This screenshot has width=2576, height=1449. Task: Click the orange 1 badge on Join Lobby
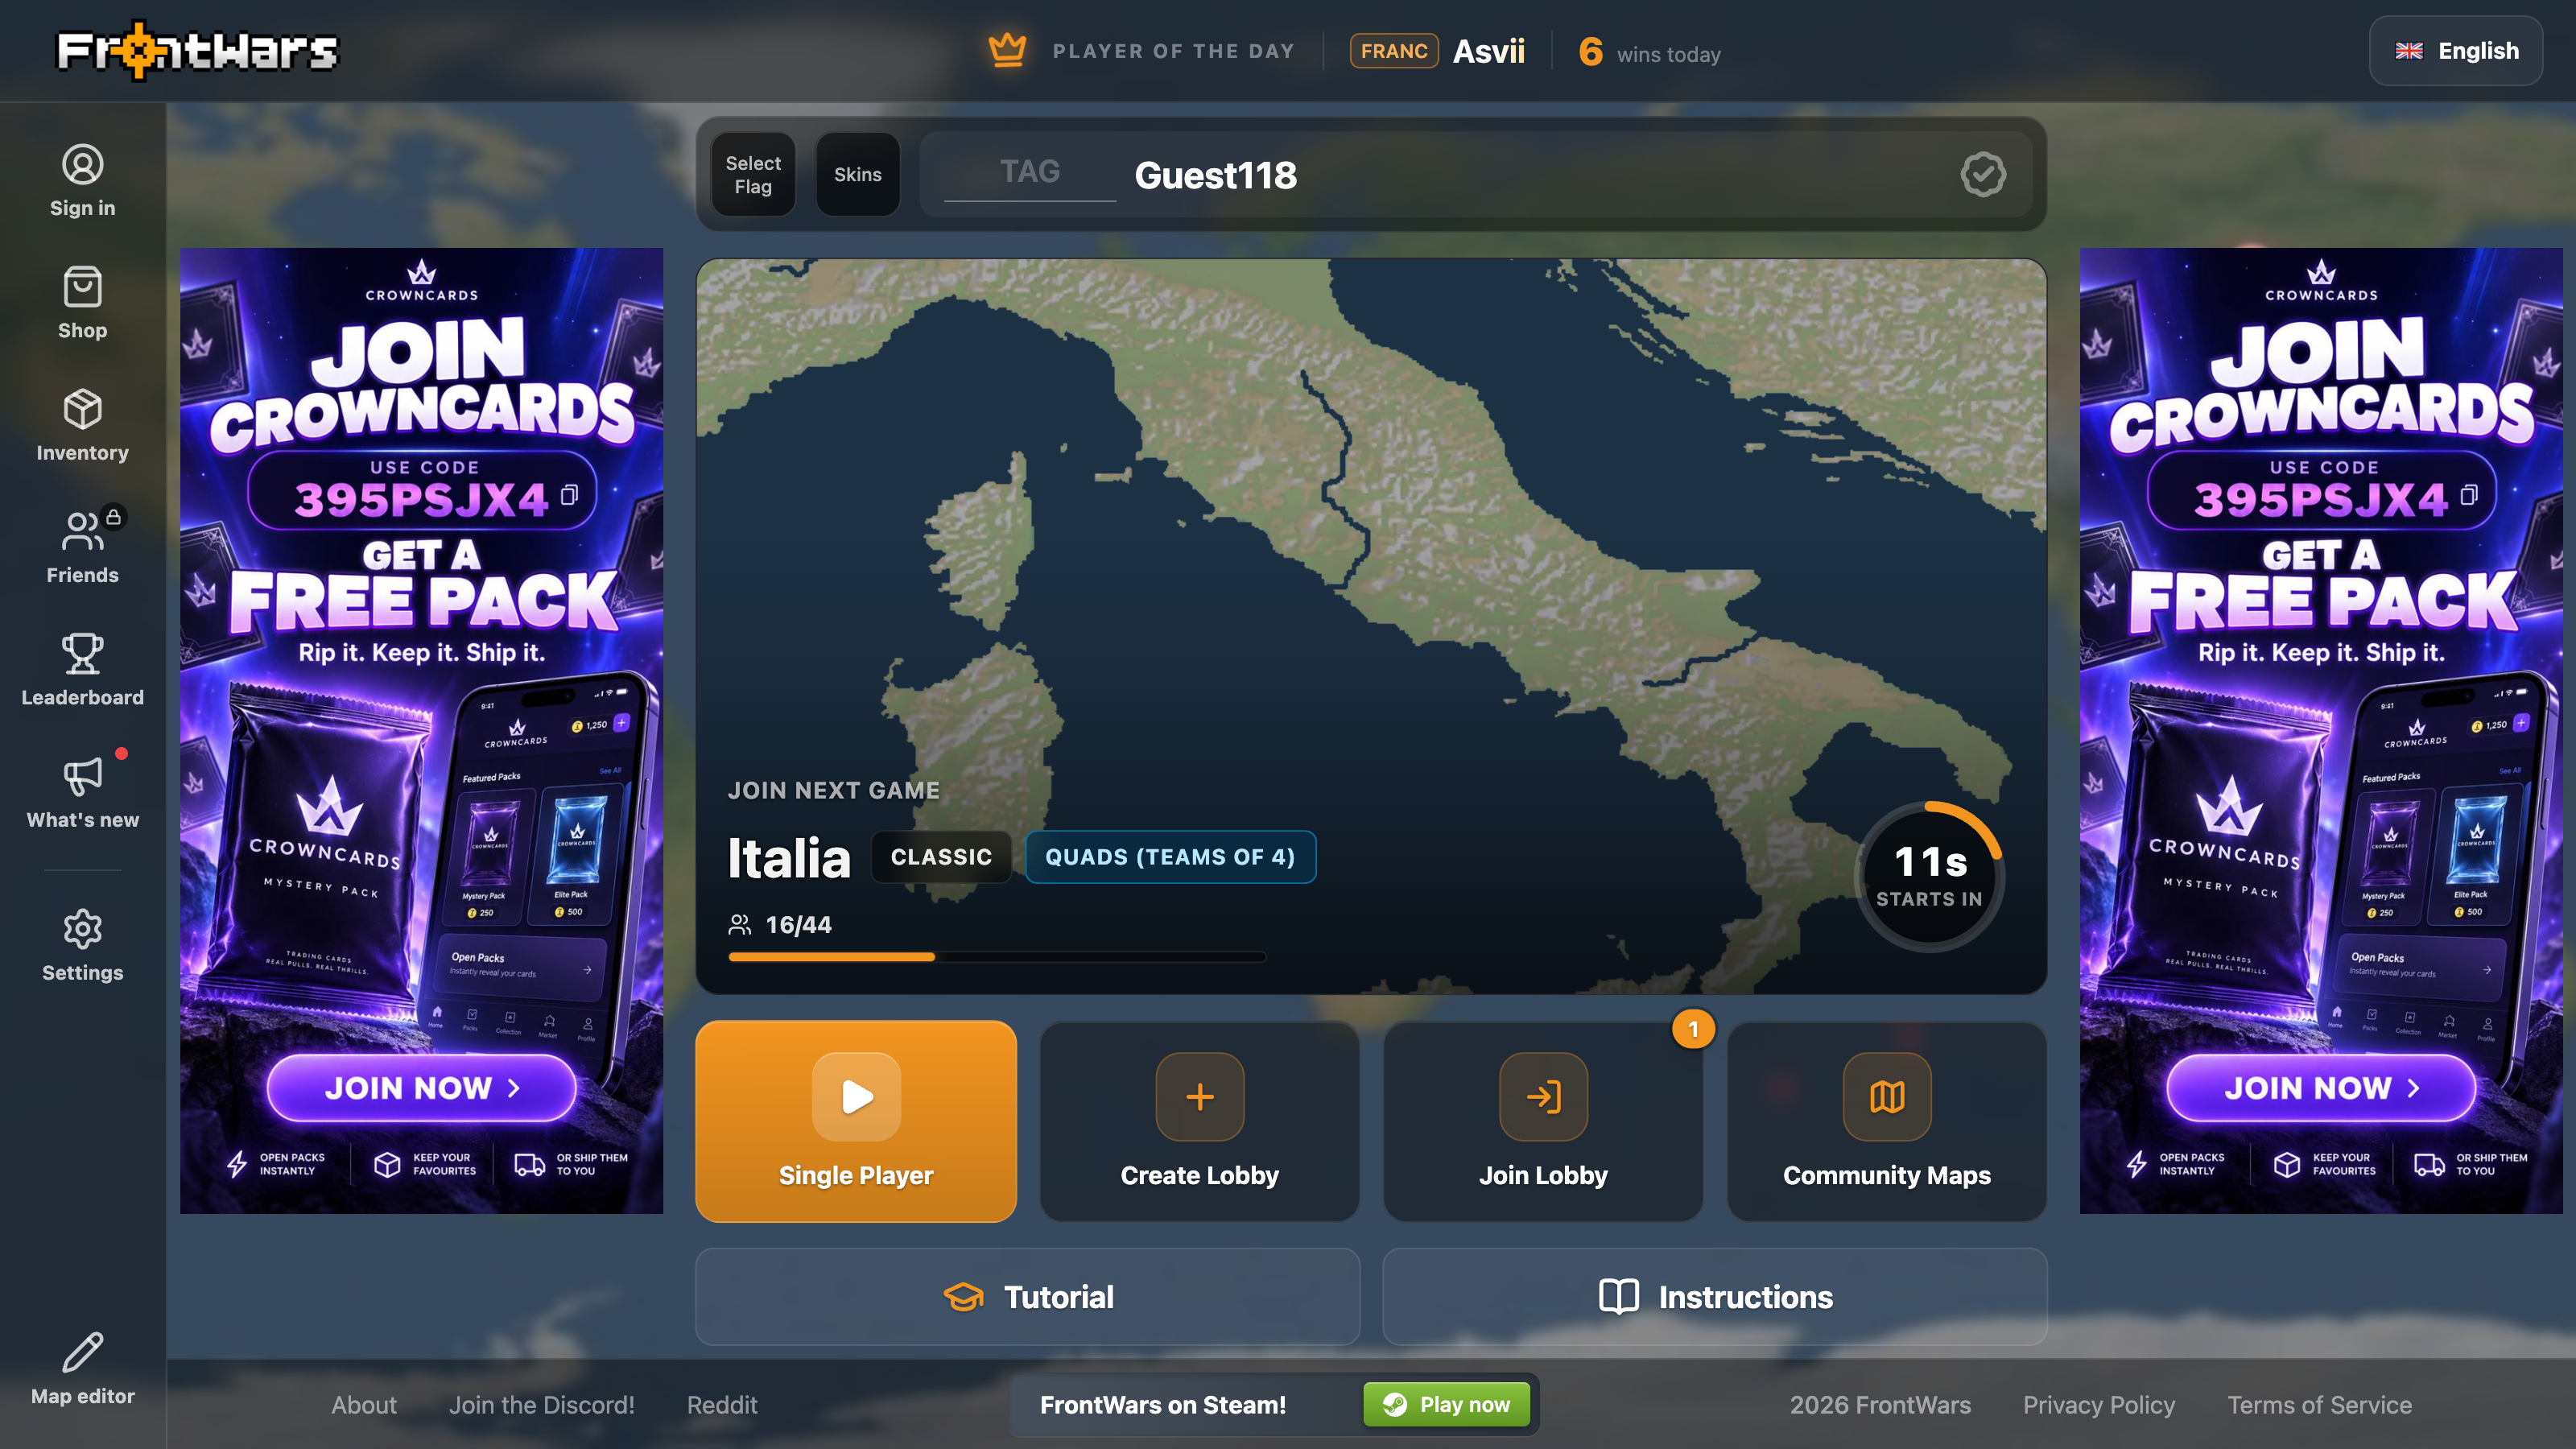(x=1693, y=1029)
